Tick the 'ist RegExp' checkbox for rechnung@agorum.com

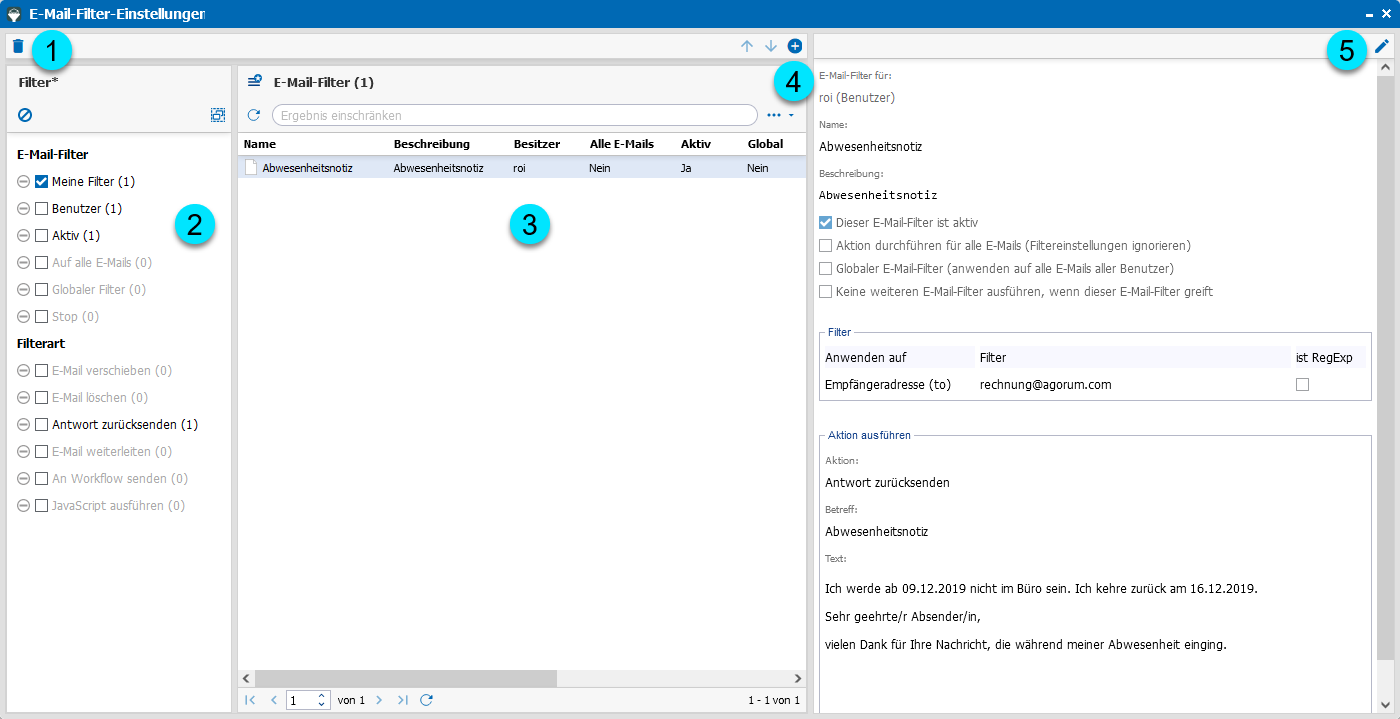click(x=1302, y=385)
